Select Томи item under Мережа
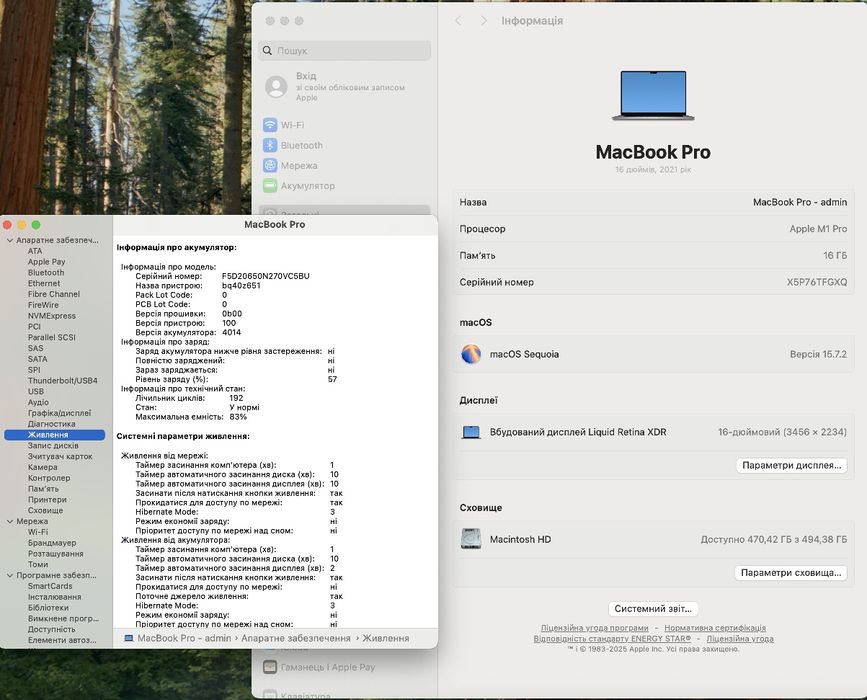 tap(38, 564)
